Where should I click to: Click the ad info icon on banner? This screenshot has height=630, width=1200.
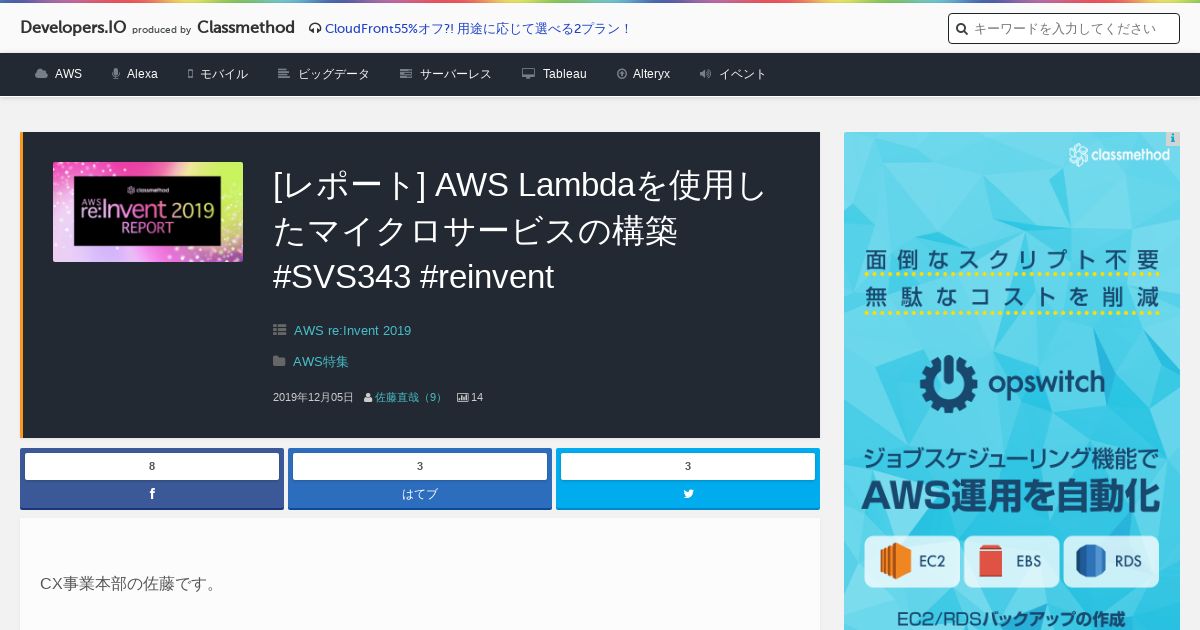click(x=1172, y=139)
